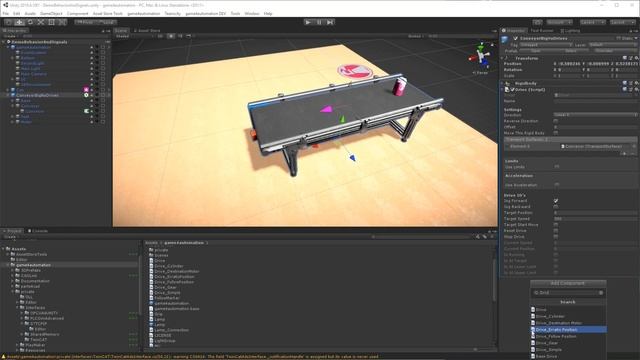Expand the Can object in the Hierarchy
The width and height of the screenshot is (640, 360).
[x=8, y=90]
